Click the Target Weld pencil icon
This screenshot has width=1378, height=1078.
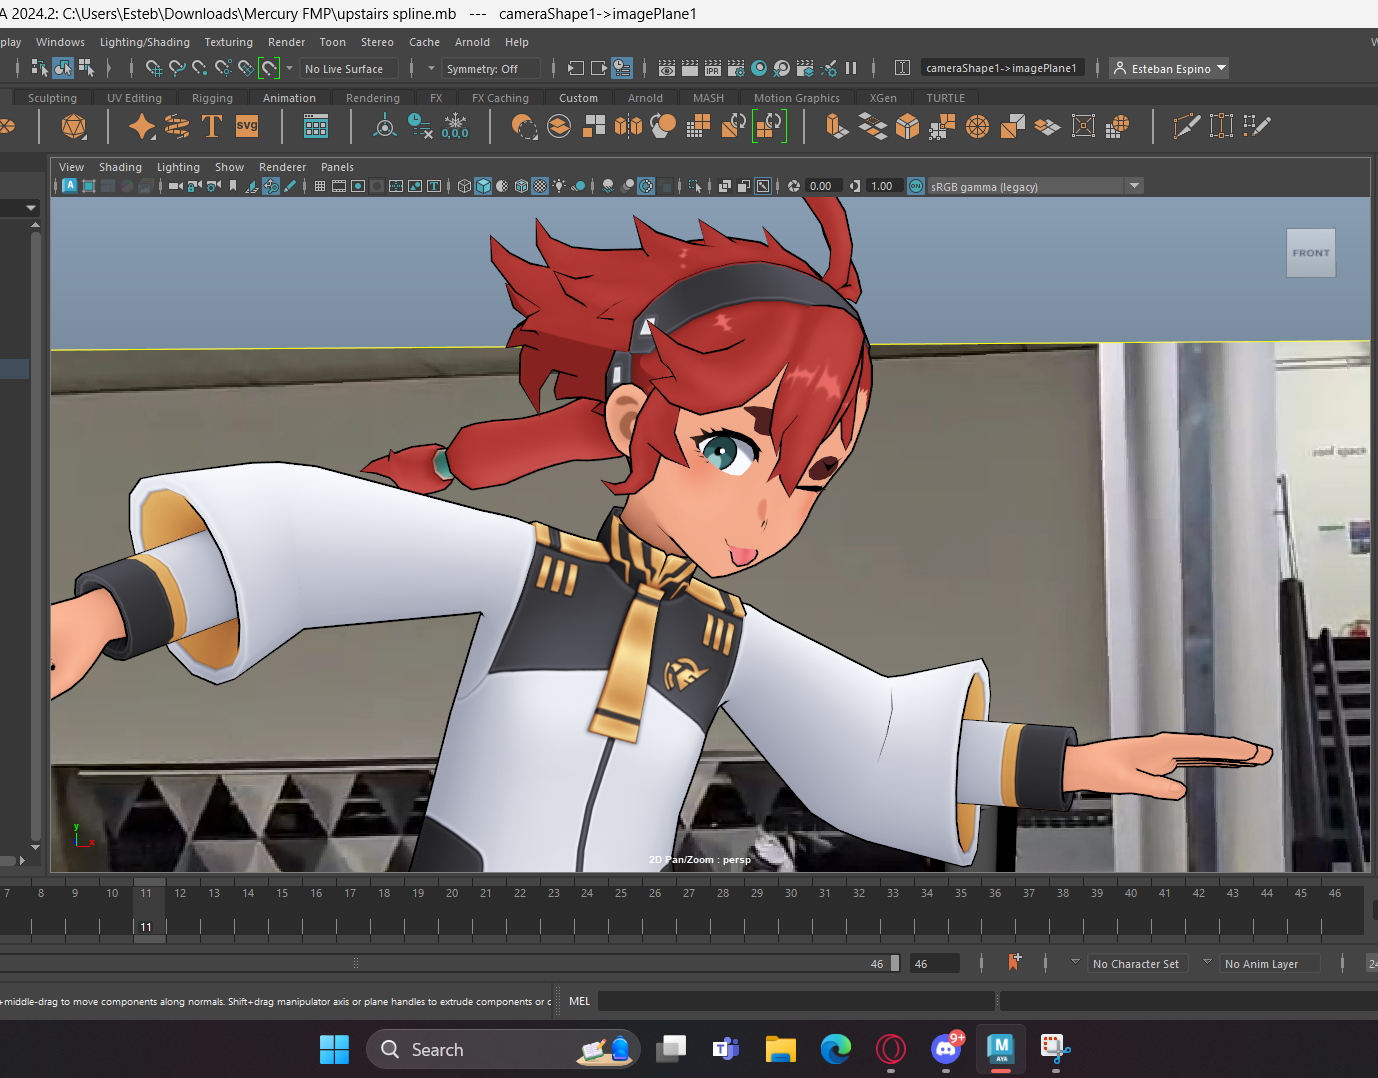(x=1256, y=126)
